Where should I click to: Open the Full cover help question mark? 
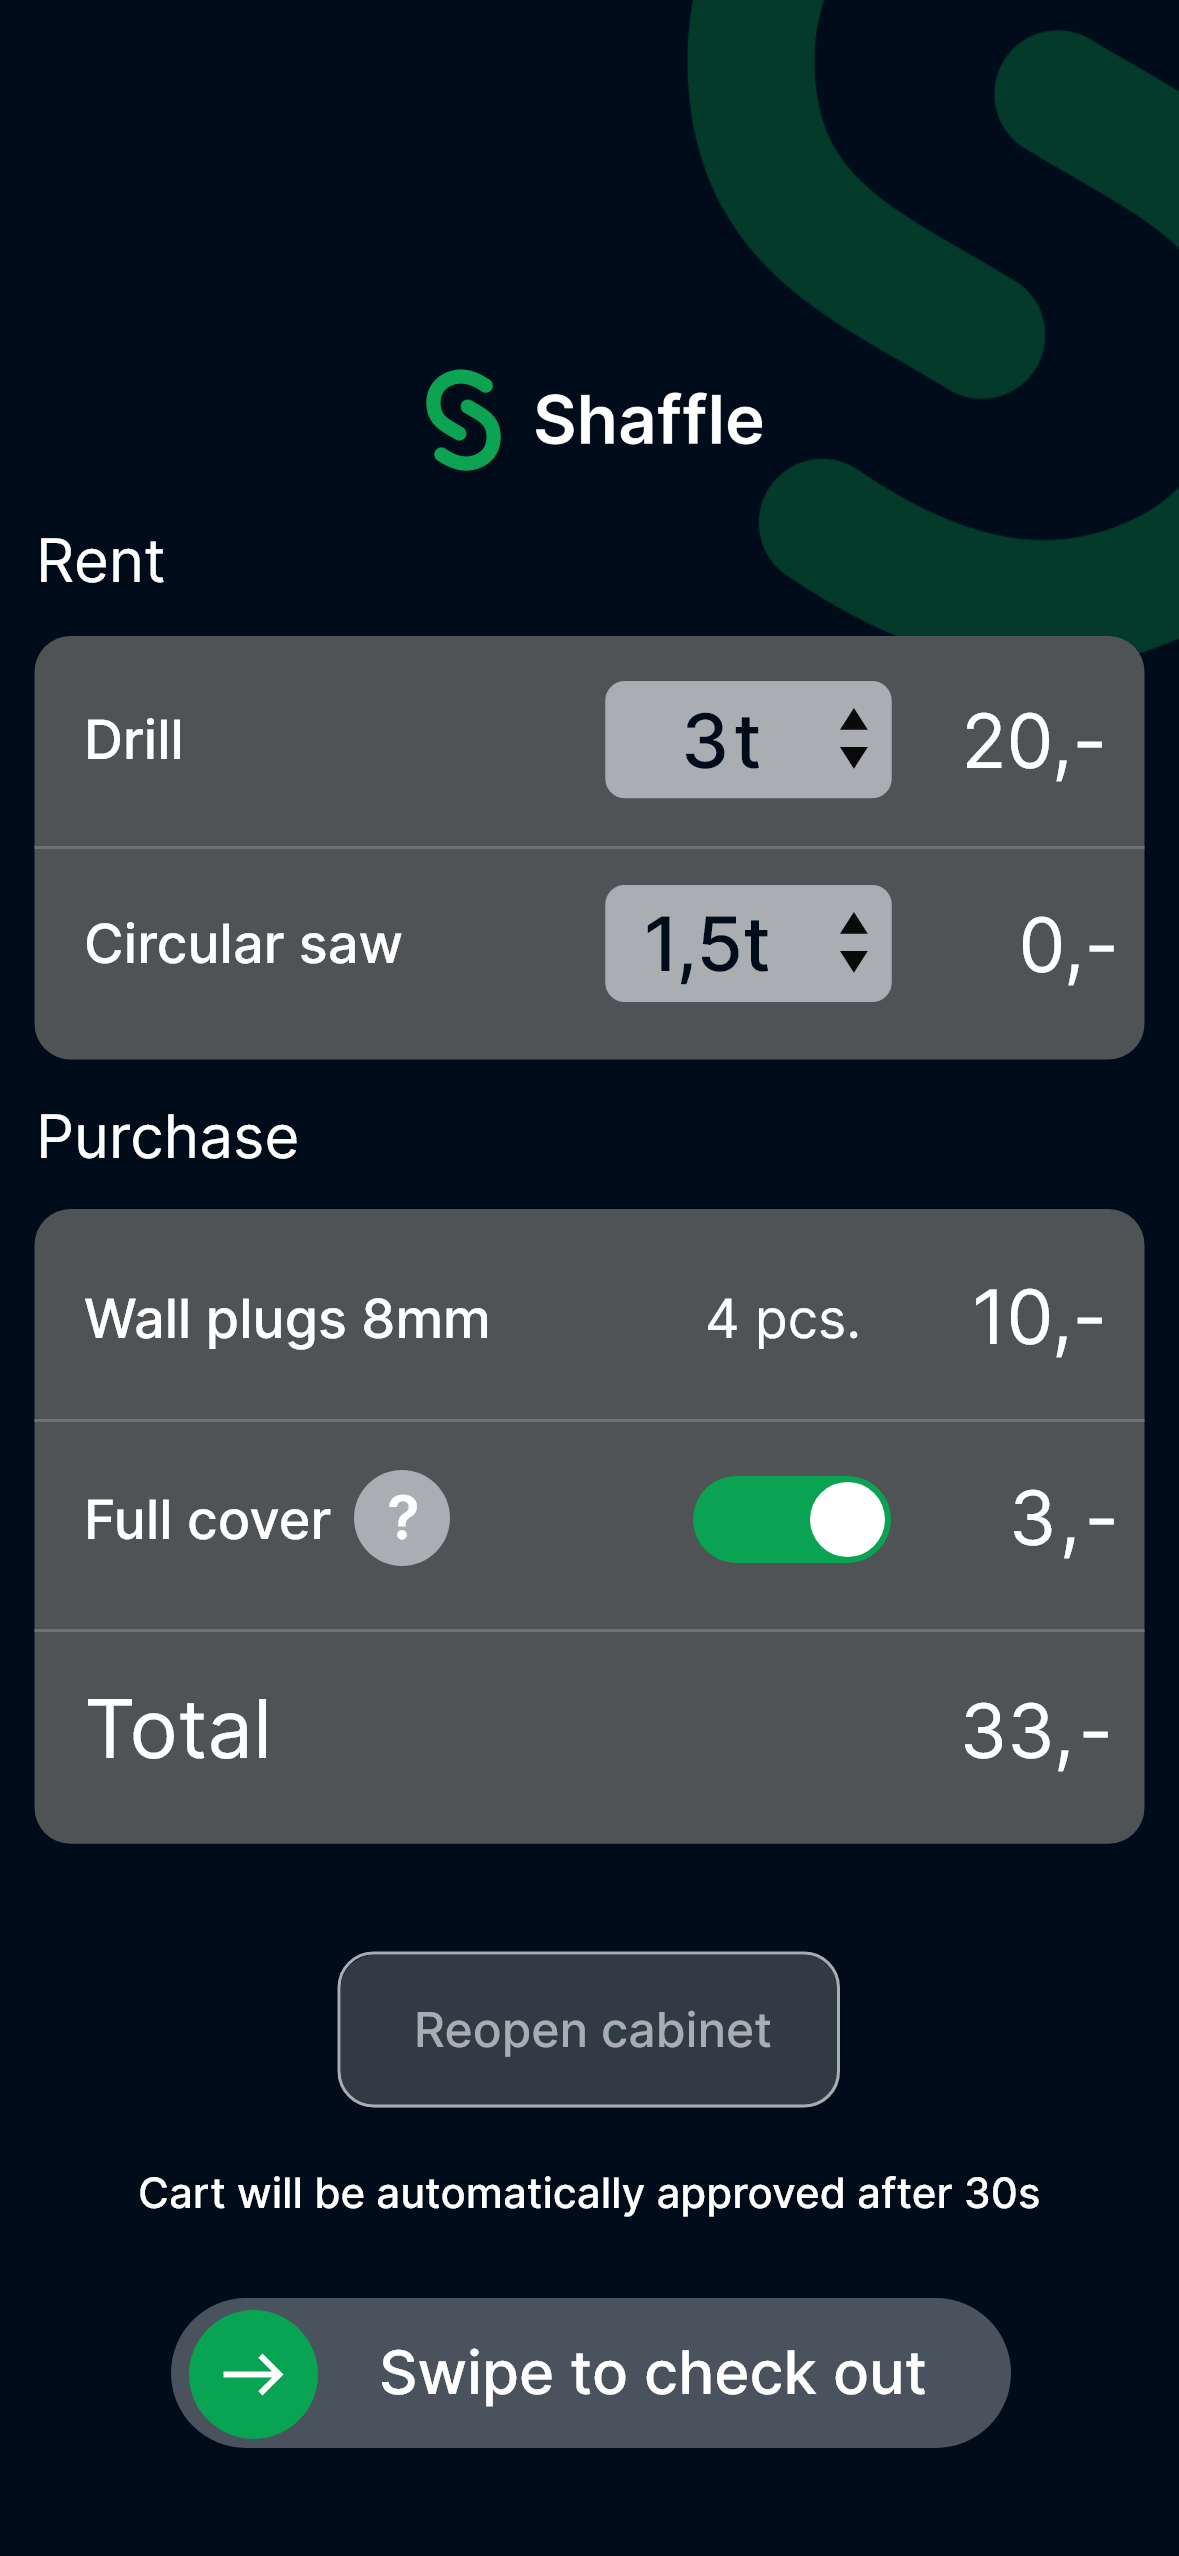point(402,1518)
